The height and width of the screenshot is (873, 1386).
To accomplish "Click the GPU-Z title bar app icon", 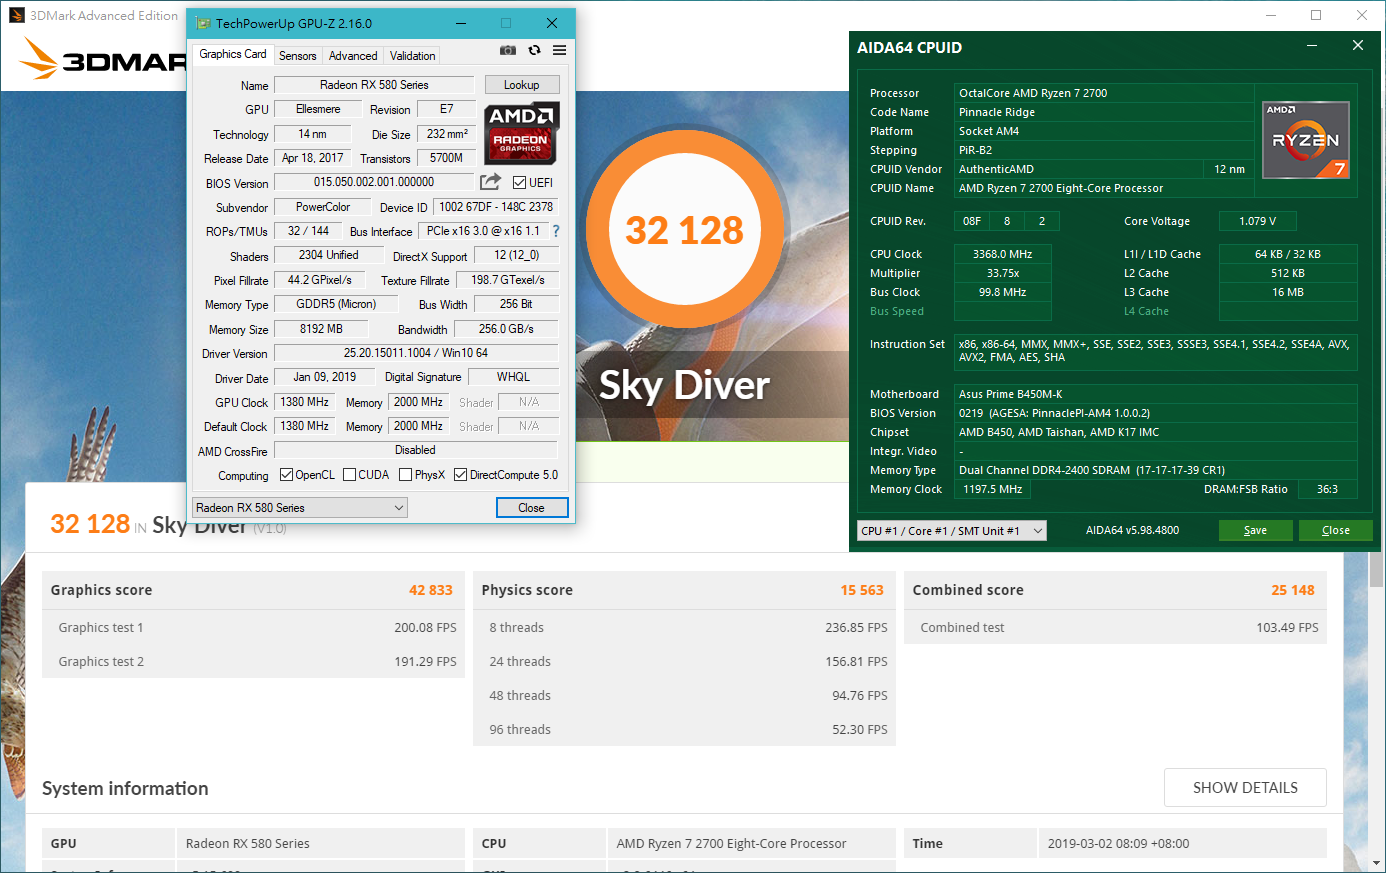I will click(203, 23).
